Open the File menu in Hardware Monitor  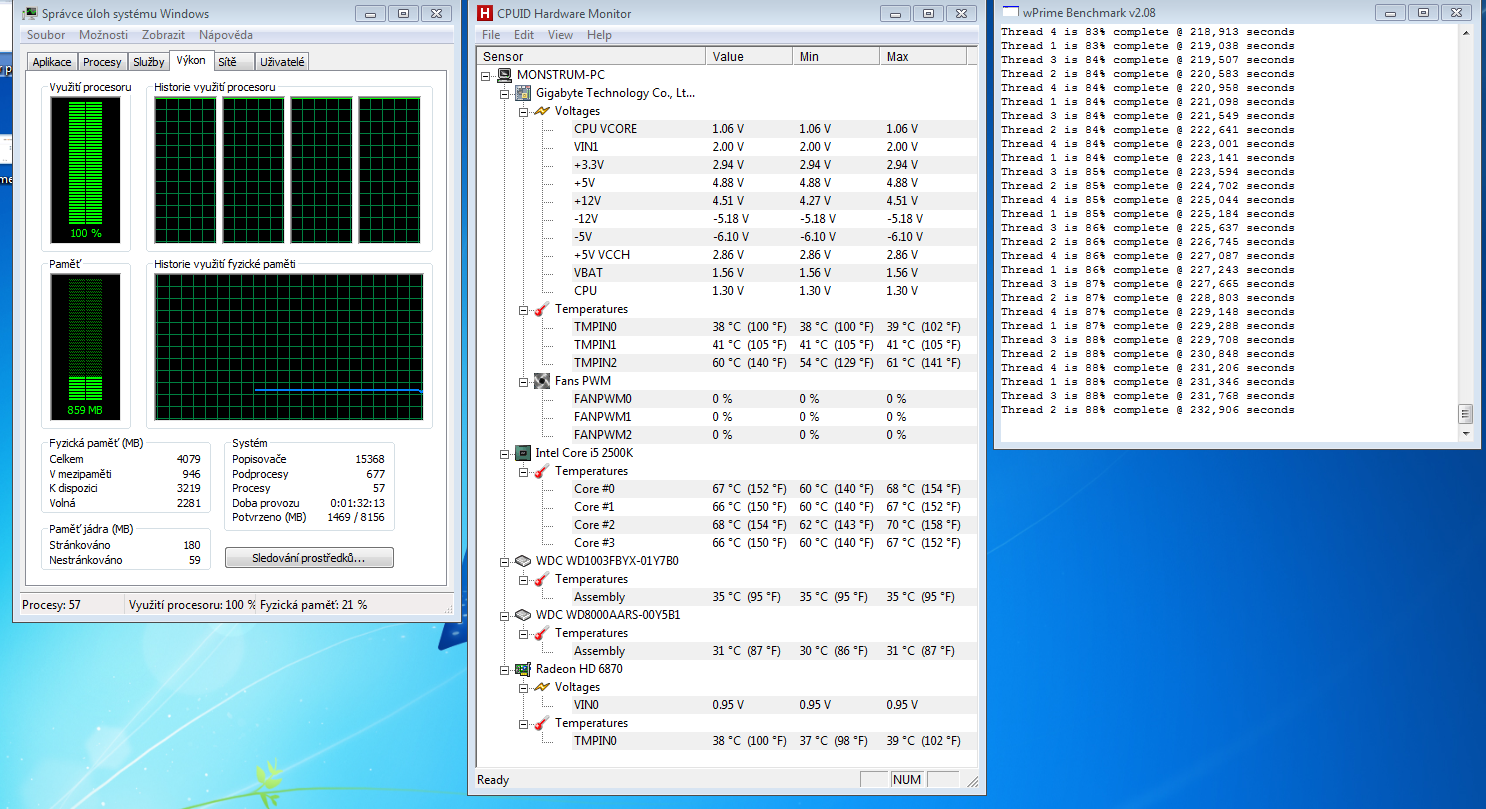490,35
